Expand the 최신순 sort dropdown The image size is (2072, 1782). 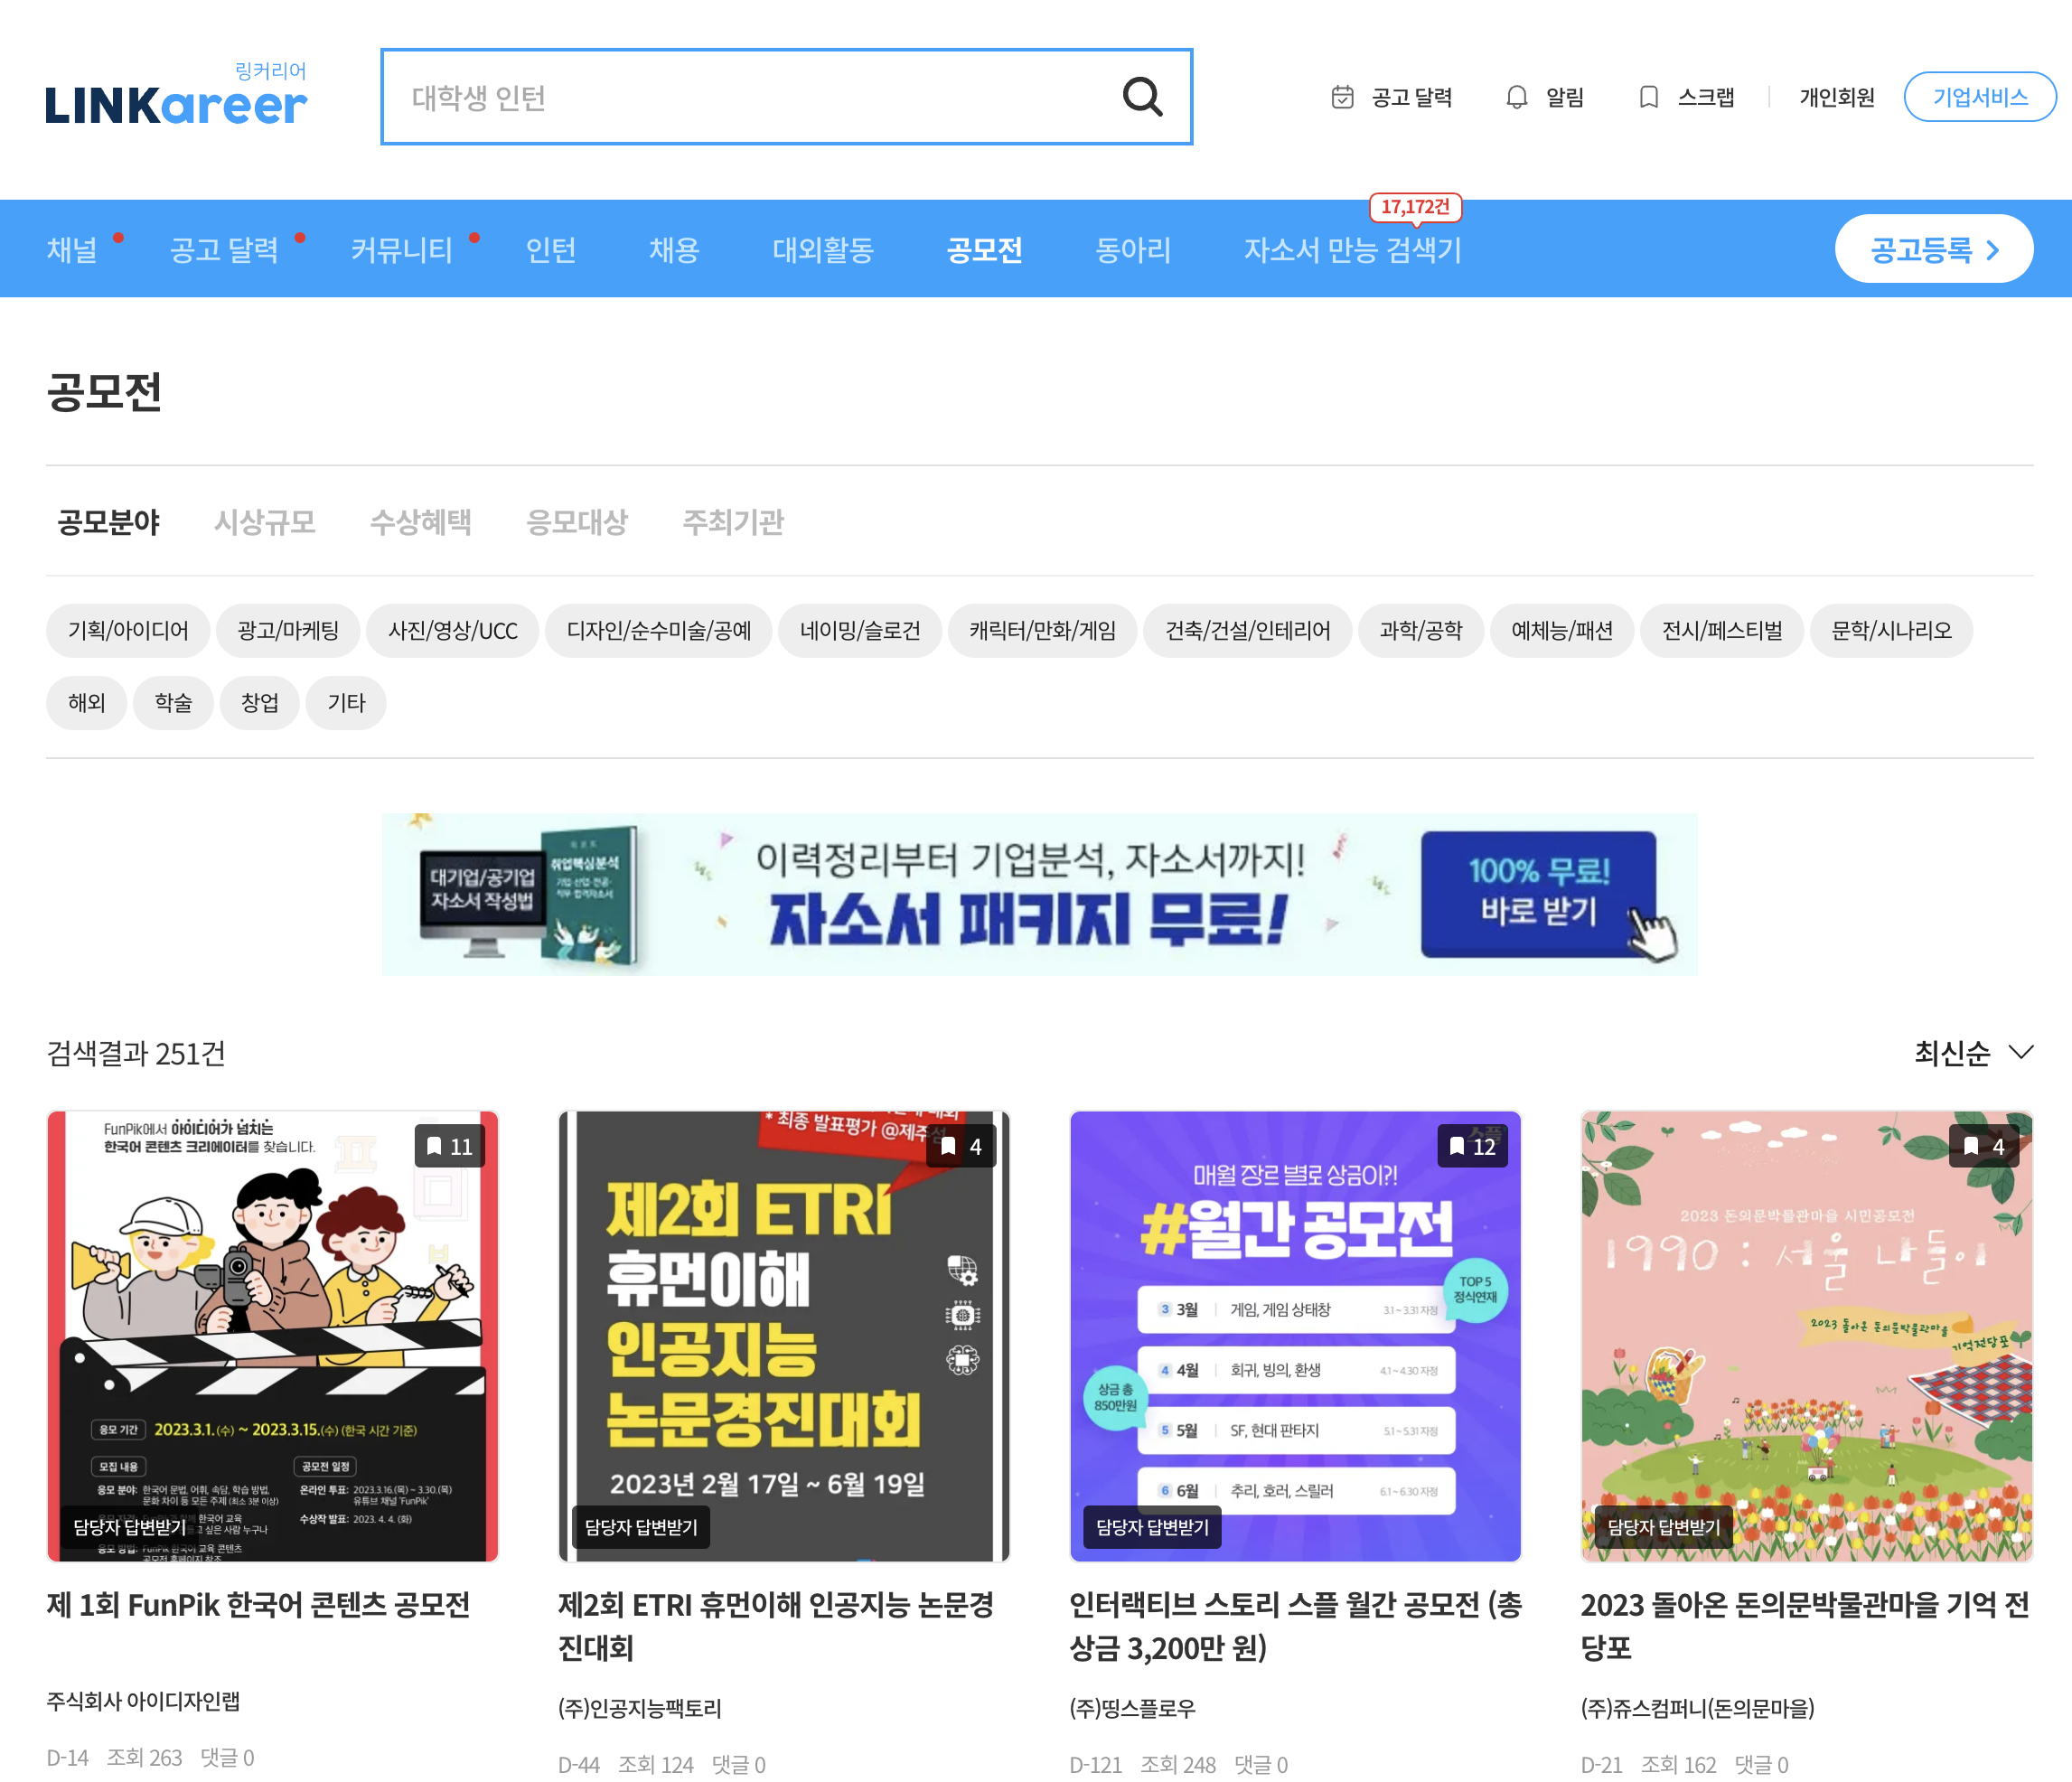(x=1972, y=1052)
